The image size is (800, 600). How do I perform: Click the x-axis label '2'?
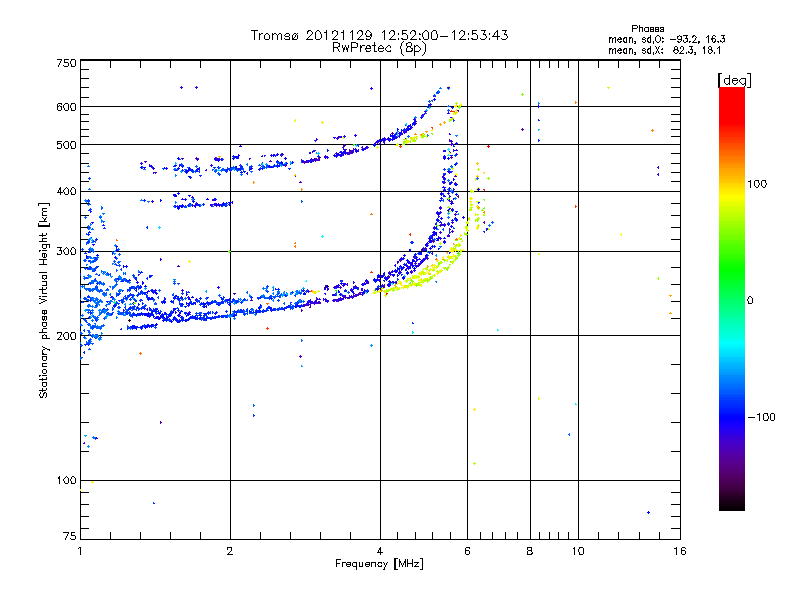[230, 551]
